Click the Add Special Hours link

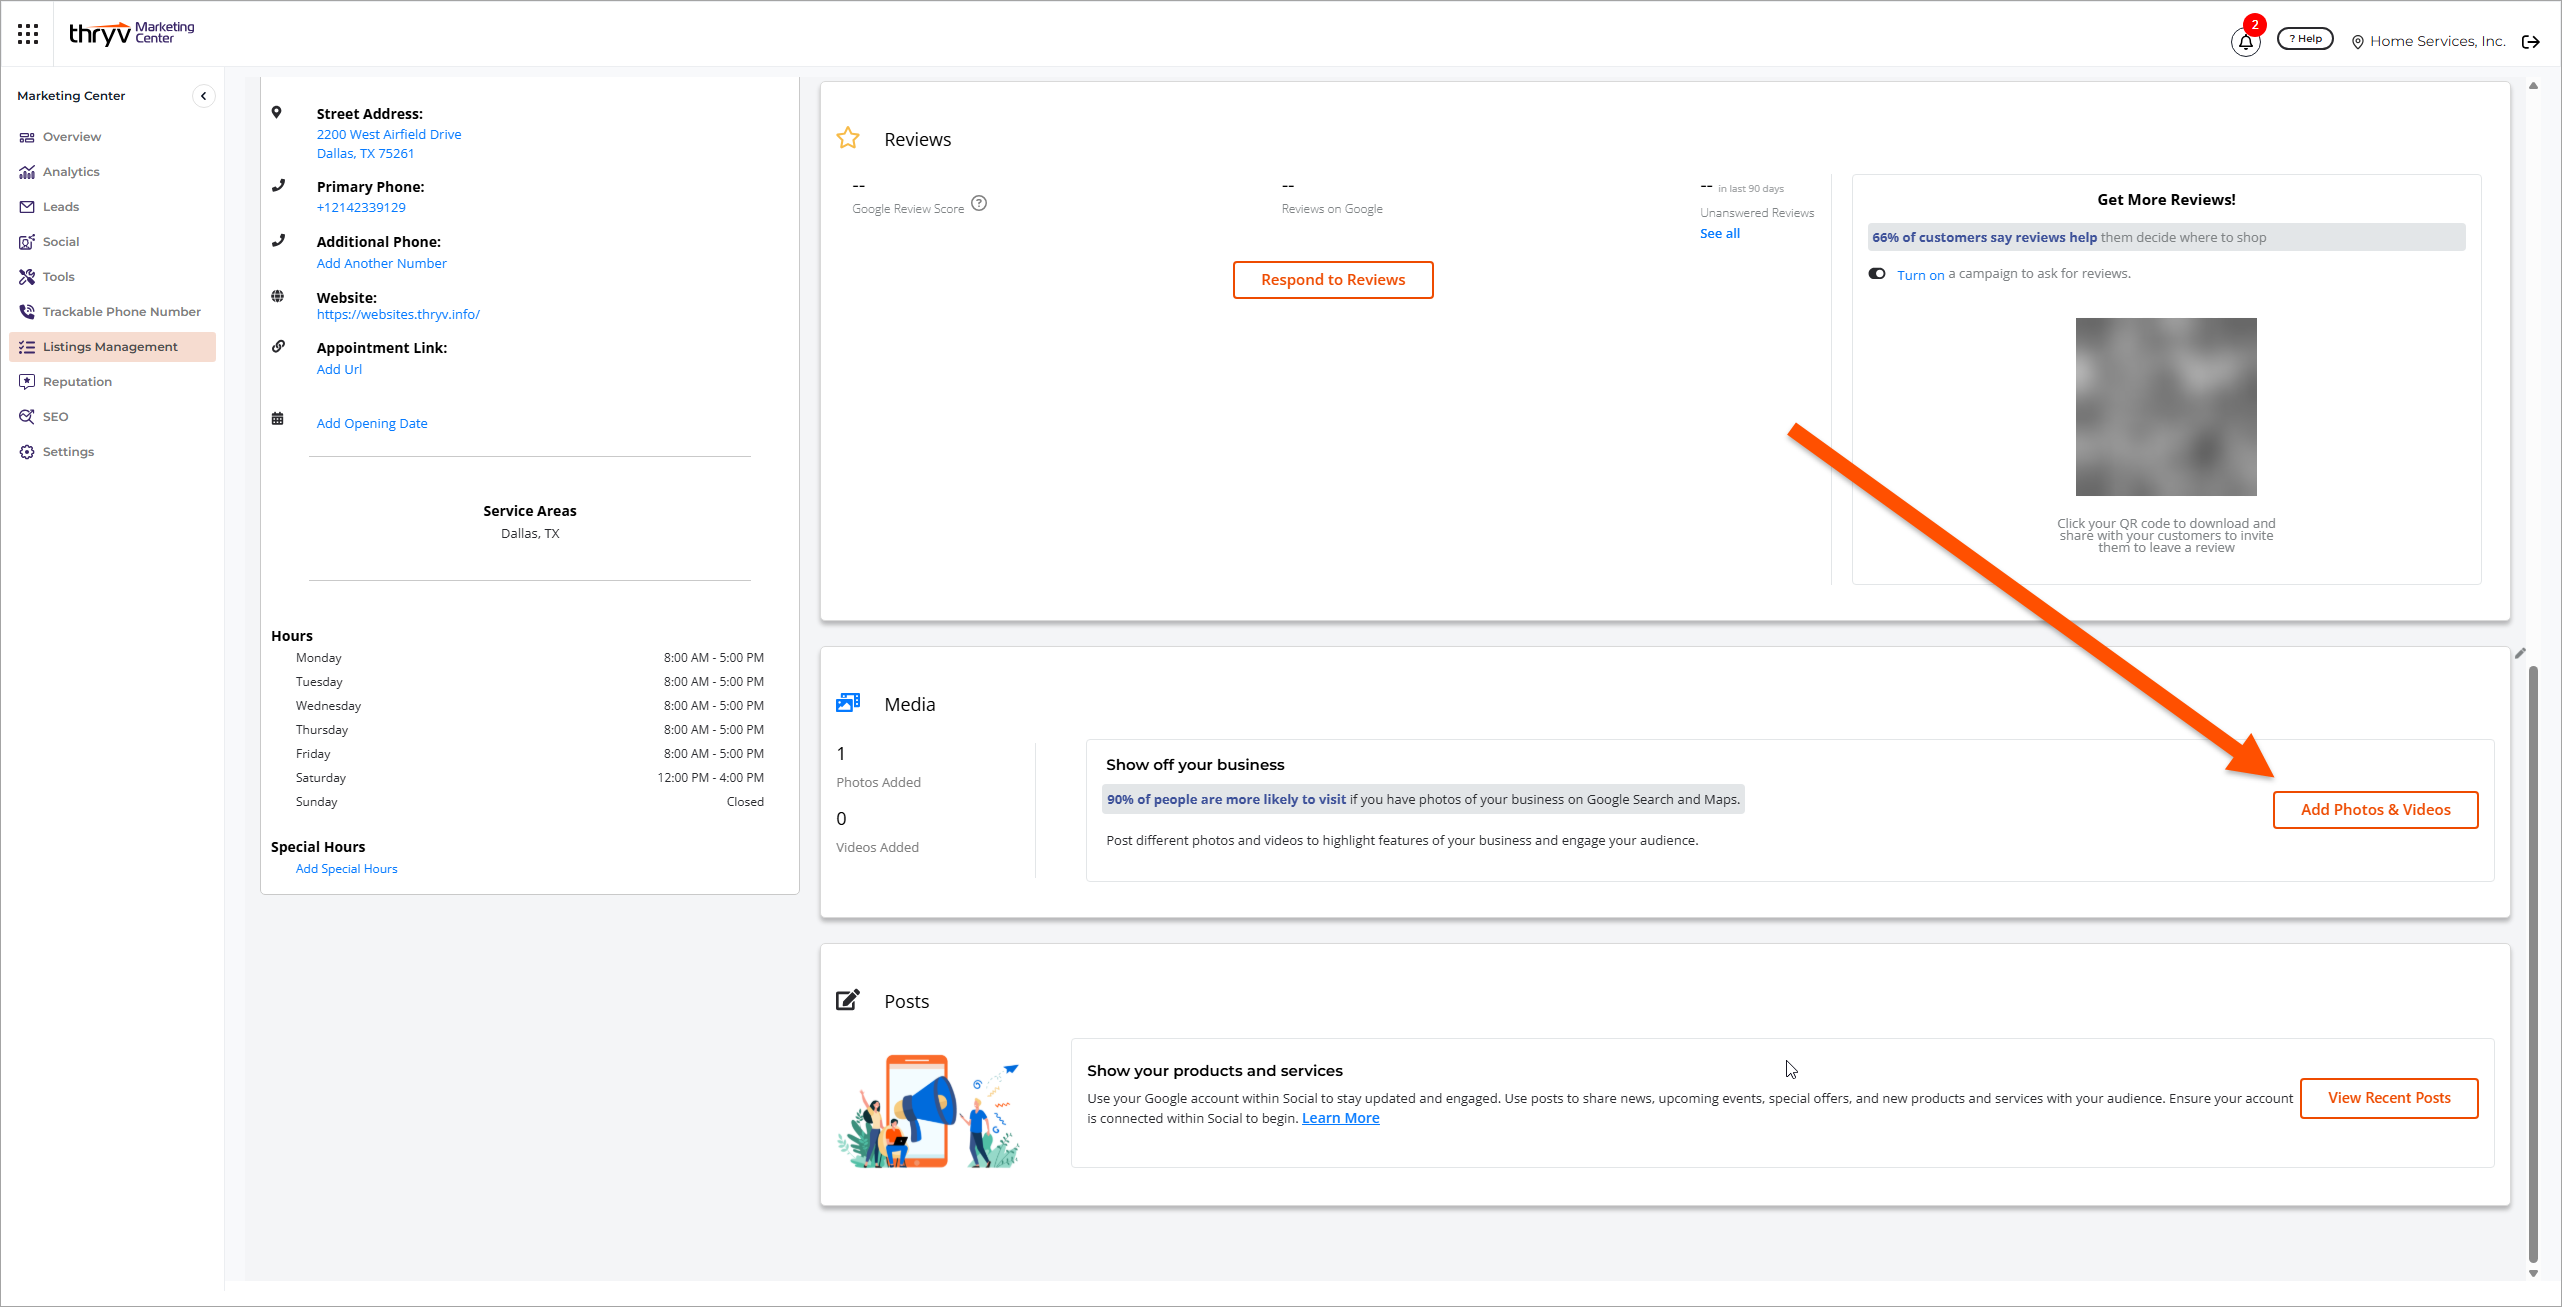[x=346, y=869]
